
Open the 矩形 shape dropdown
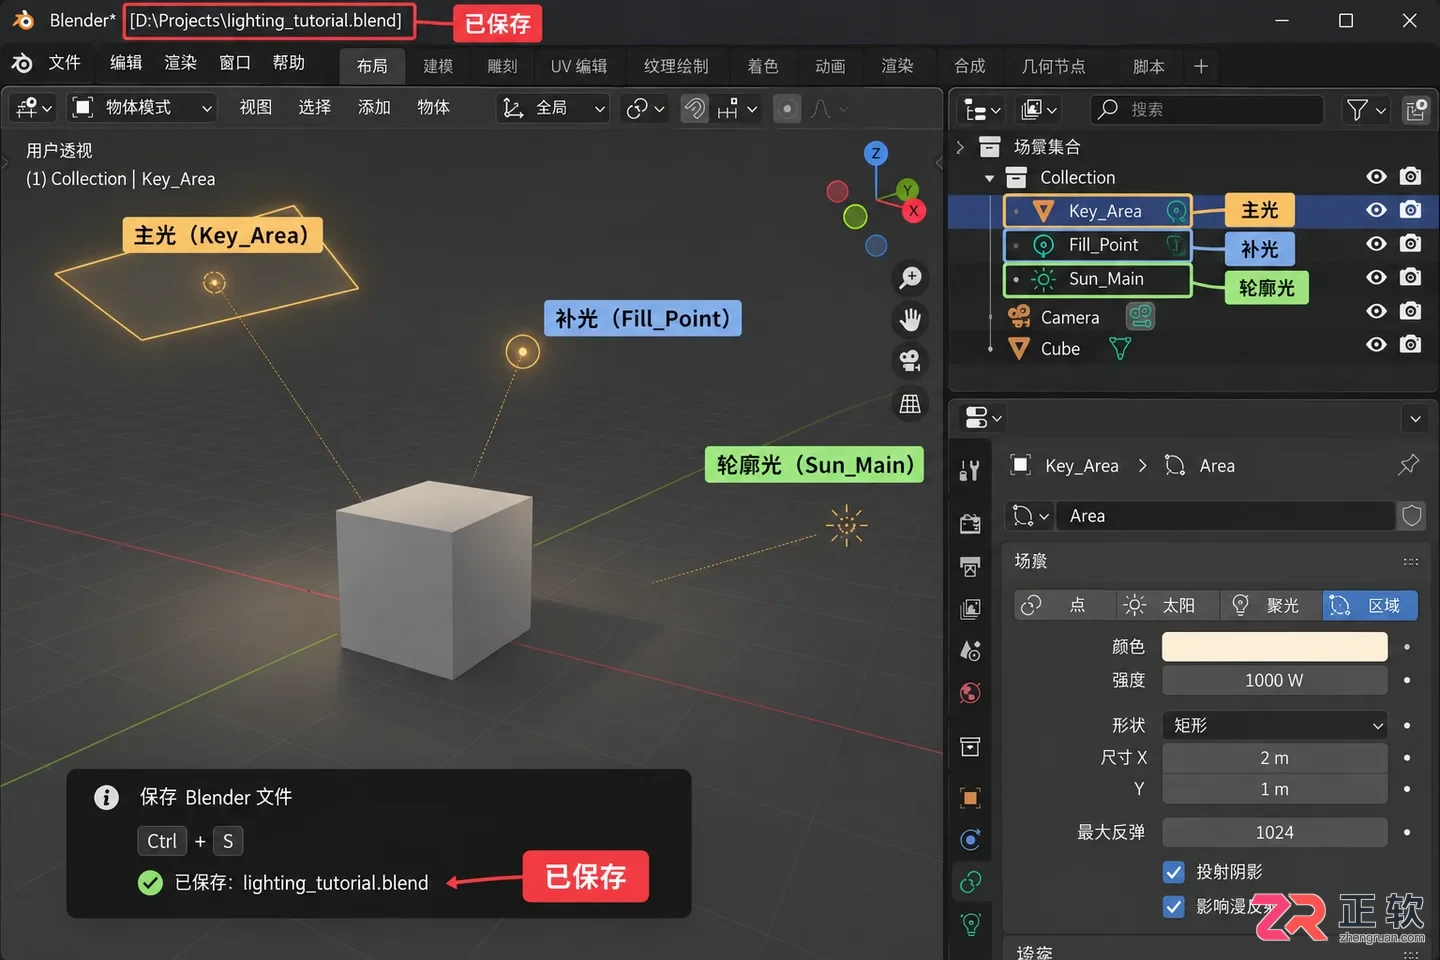coord(1274,725)
